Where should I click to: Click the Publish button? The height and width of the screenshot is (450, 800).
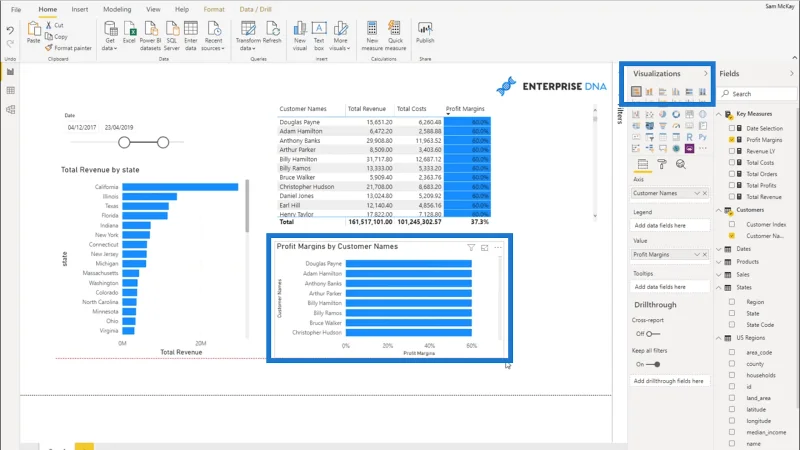click(x=425, y=33)
